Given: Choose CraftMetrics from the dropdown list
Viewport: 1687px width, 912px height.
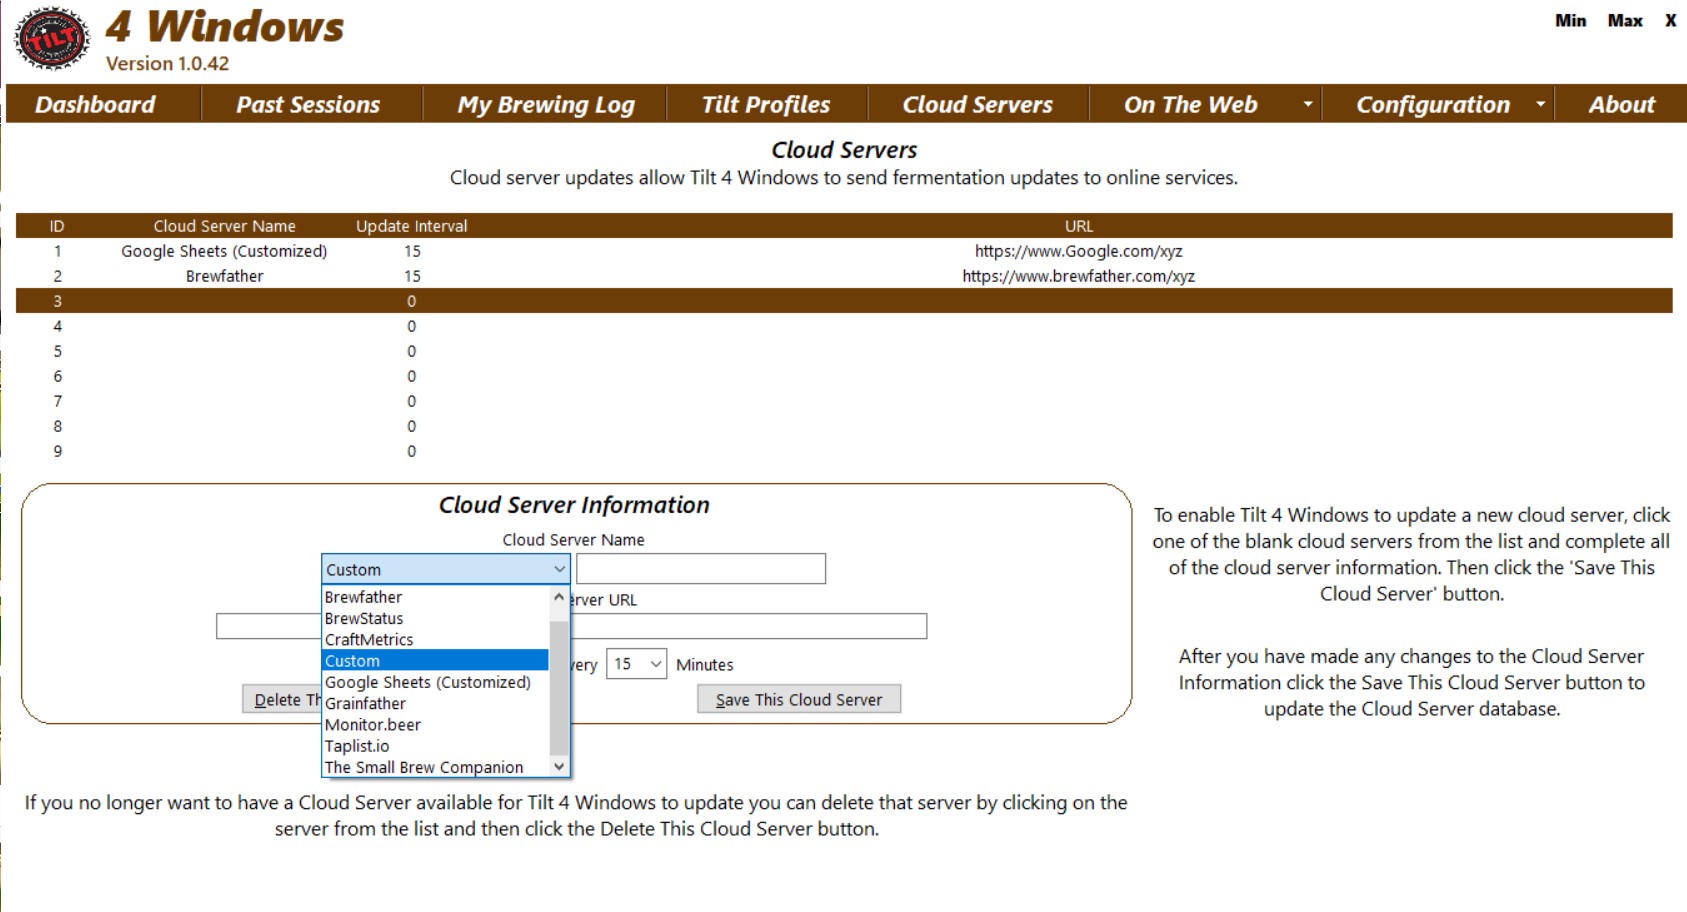Looking at the screenshot, I should click(x=435, y=639).
